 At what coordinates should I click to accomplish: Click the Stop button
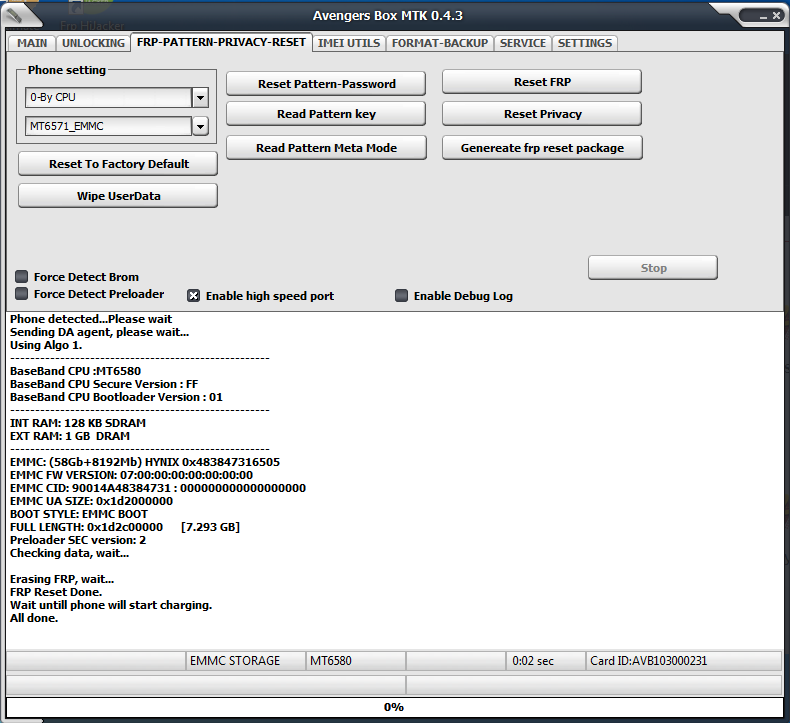[x=653, y=268]
